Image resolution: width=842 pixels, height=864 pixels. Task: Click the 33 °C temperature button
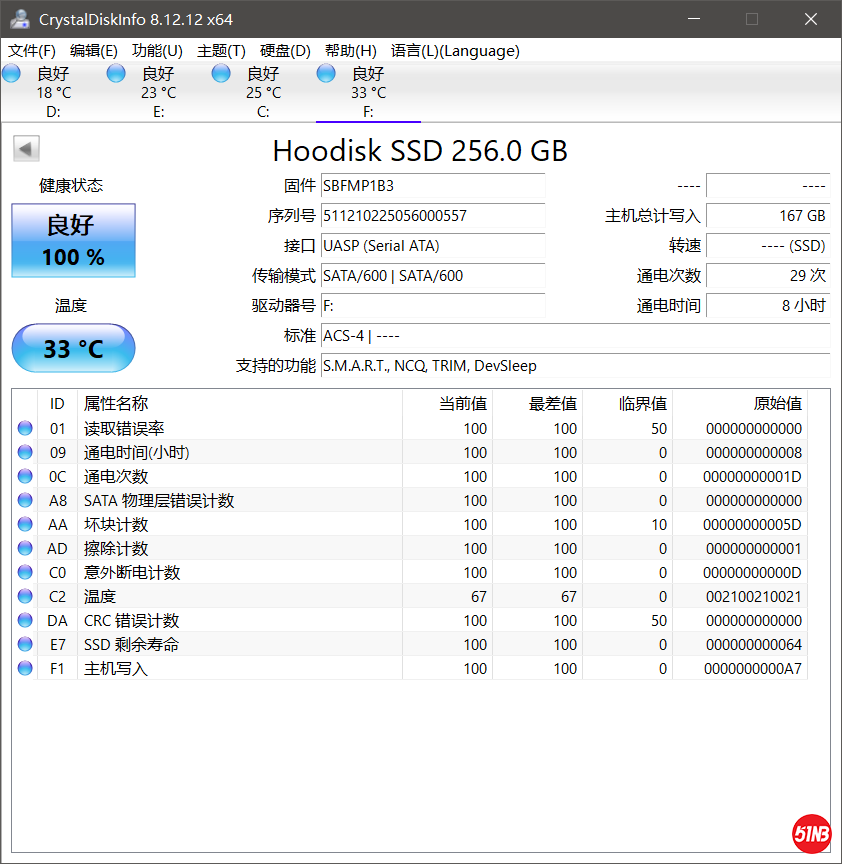point(73,349)
